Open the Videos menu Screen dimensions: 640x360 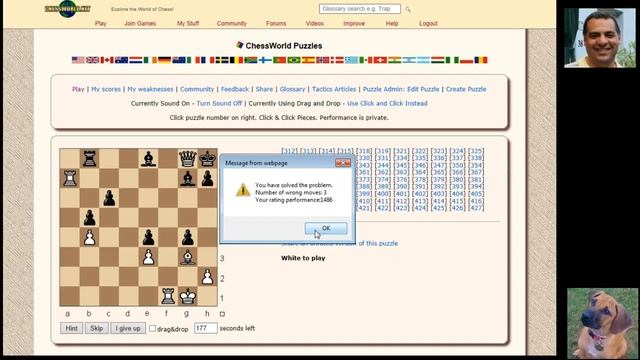[314, 24]
